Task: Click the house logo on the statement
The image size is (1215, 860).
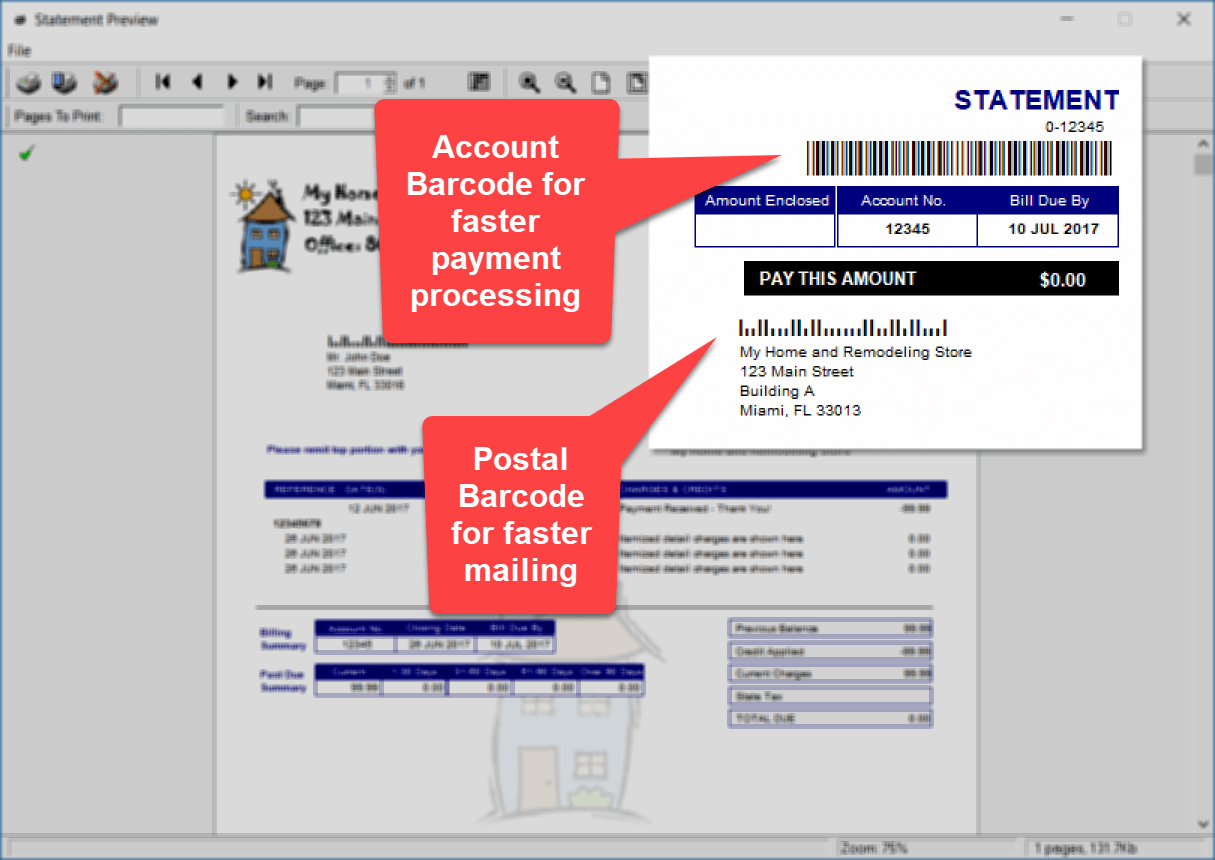Action: (x=262, y=226)
